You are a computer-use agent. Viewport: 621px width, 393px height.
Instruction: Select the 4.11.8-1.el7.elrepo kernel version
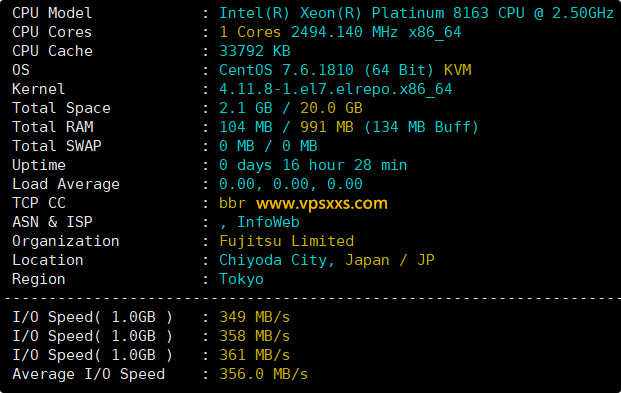point(336,89)
